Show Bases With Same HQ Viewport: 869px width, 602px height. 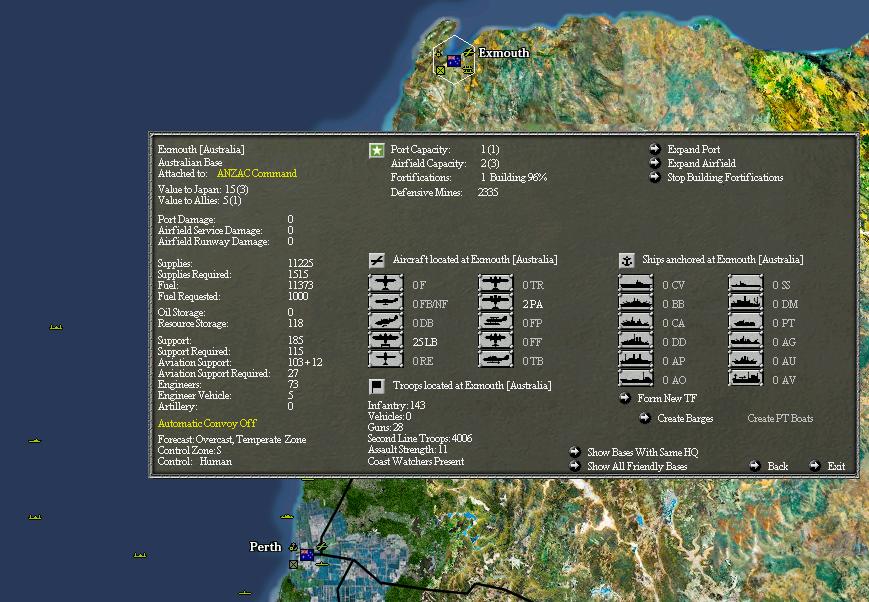tap(642, 453)
